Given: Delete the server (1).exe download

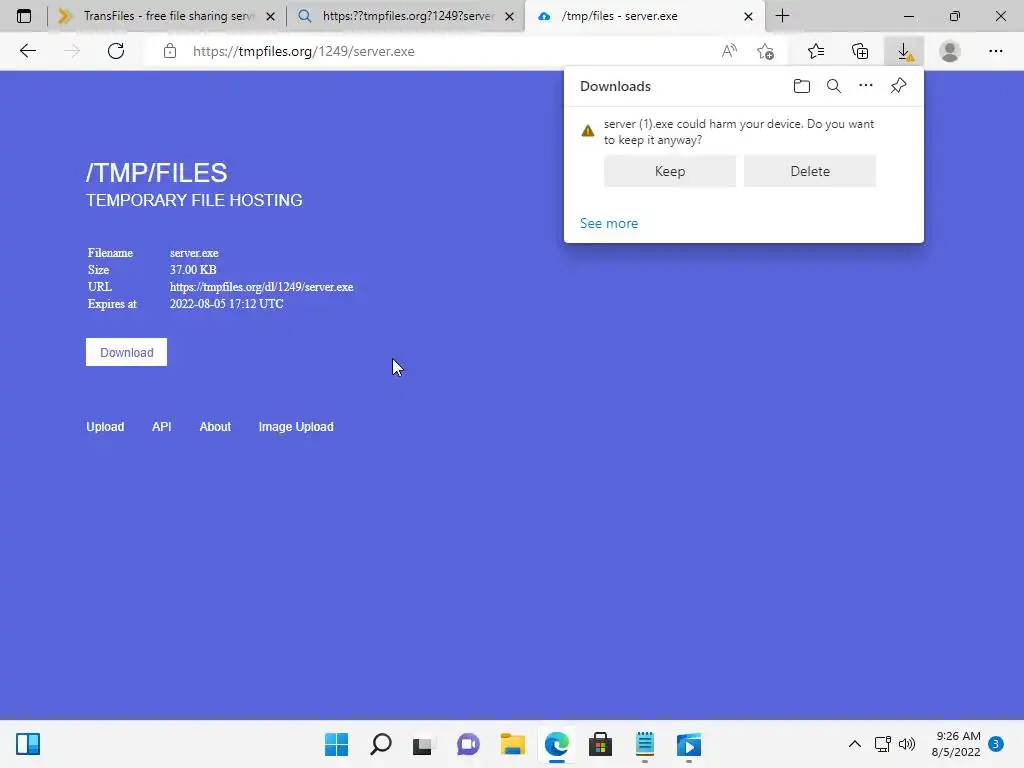Looking at the screenshot, I should [810, 171].
